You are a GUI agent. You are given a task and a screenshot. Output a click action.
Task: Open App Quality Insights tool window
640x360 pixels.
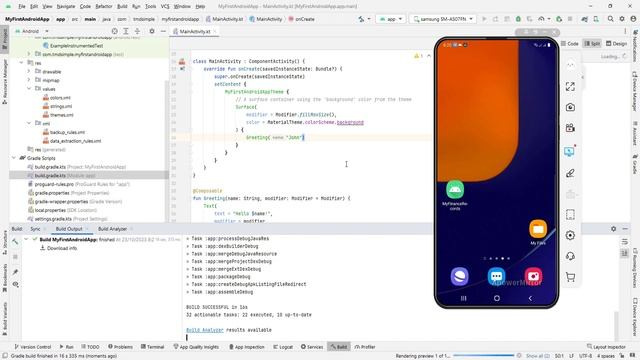click(x=196, y=347)
